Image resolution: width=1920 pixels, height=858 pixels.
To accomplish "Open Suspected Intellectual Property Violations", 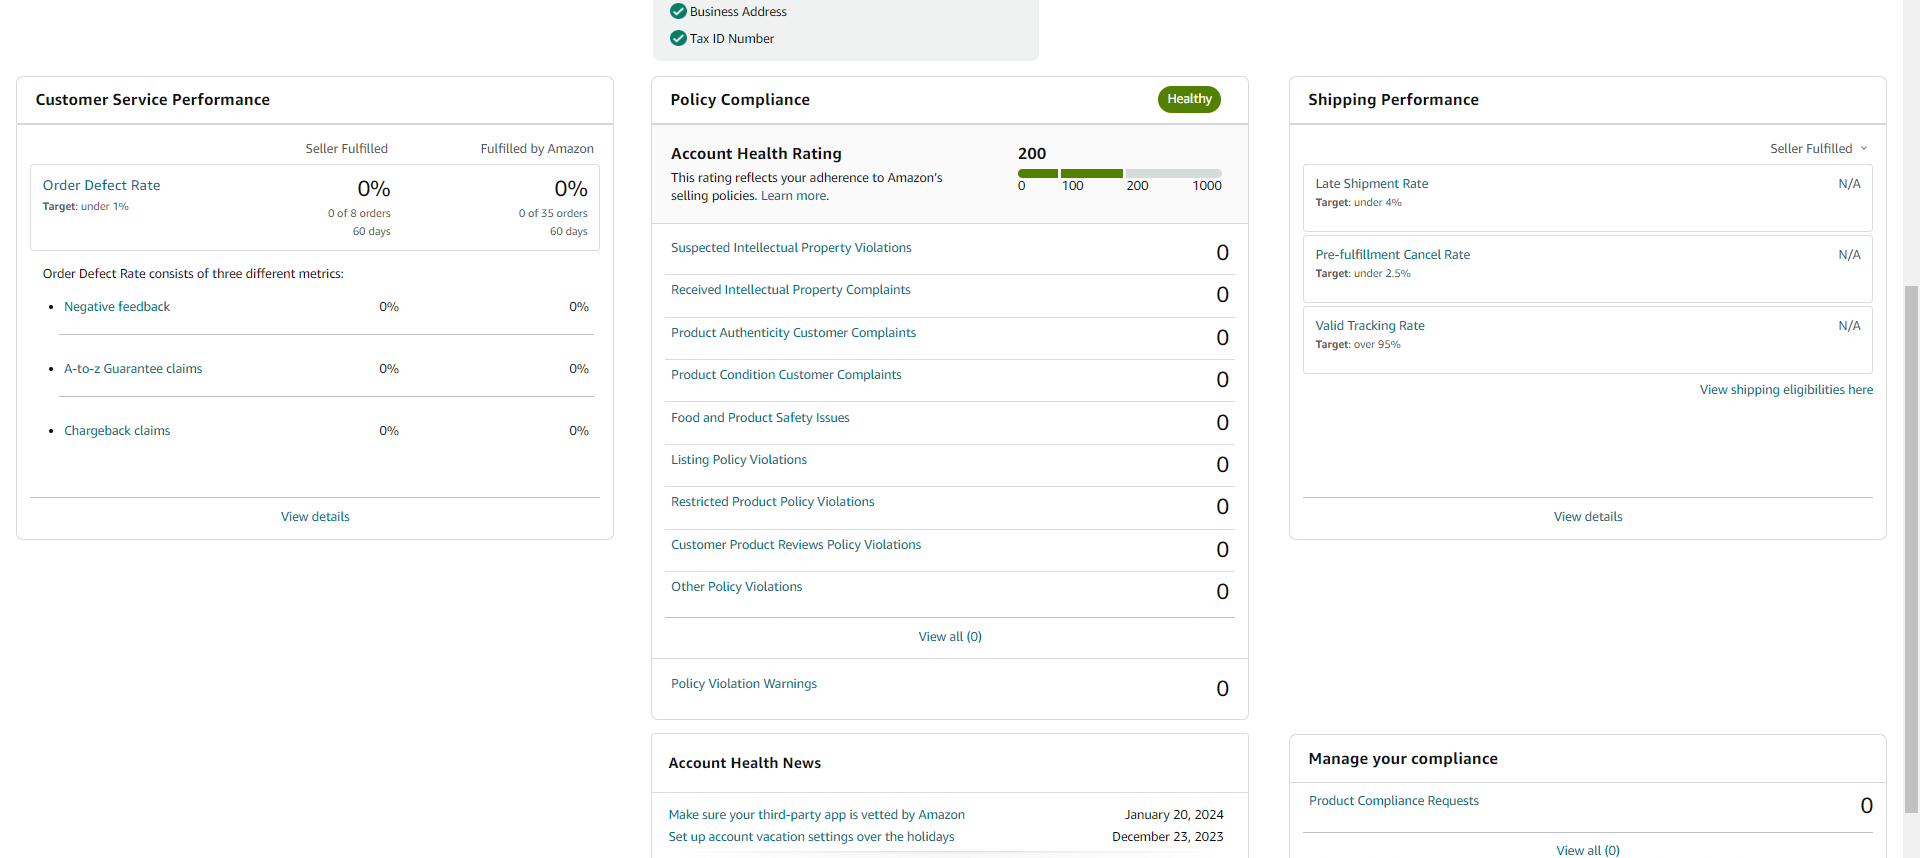I will point(791,248).
